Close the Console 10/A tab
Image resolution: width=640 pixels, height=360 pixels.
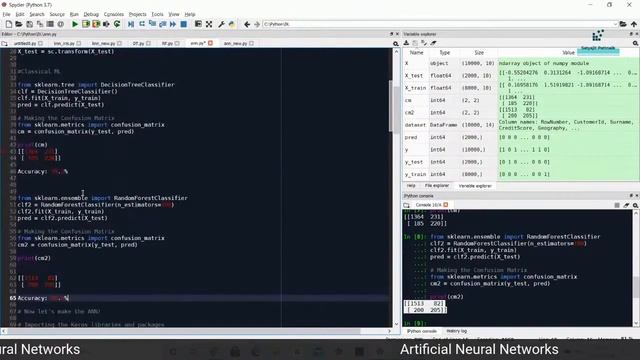pos(446,205)
